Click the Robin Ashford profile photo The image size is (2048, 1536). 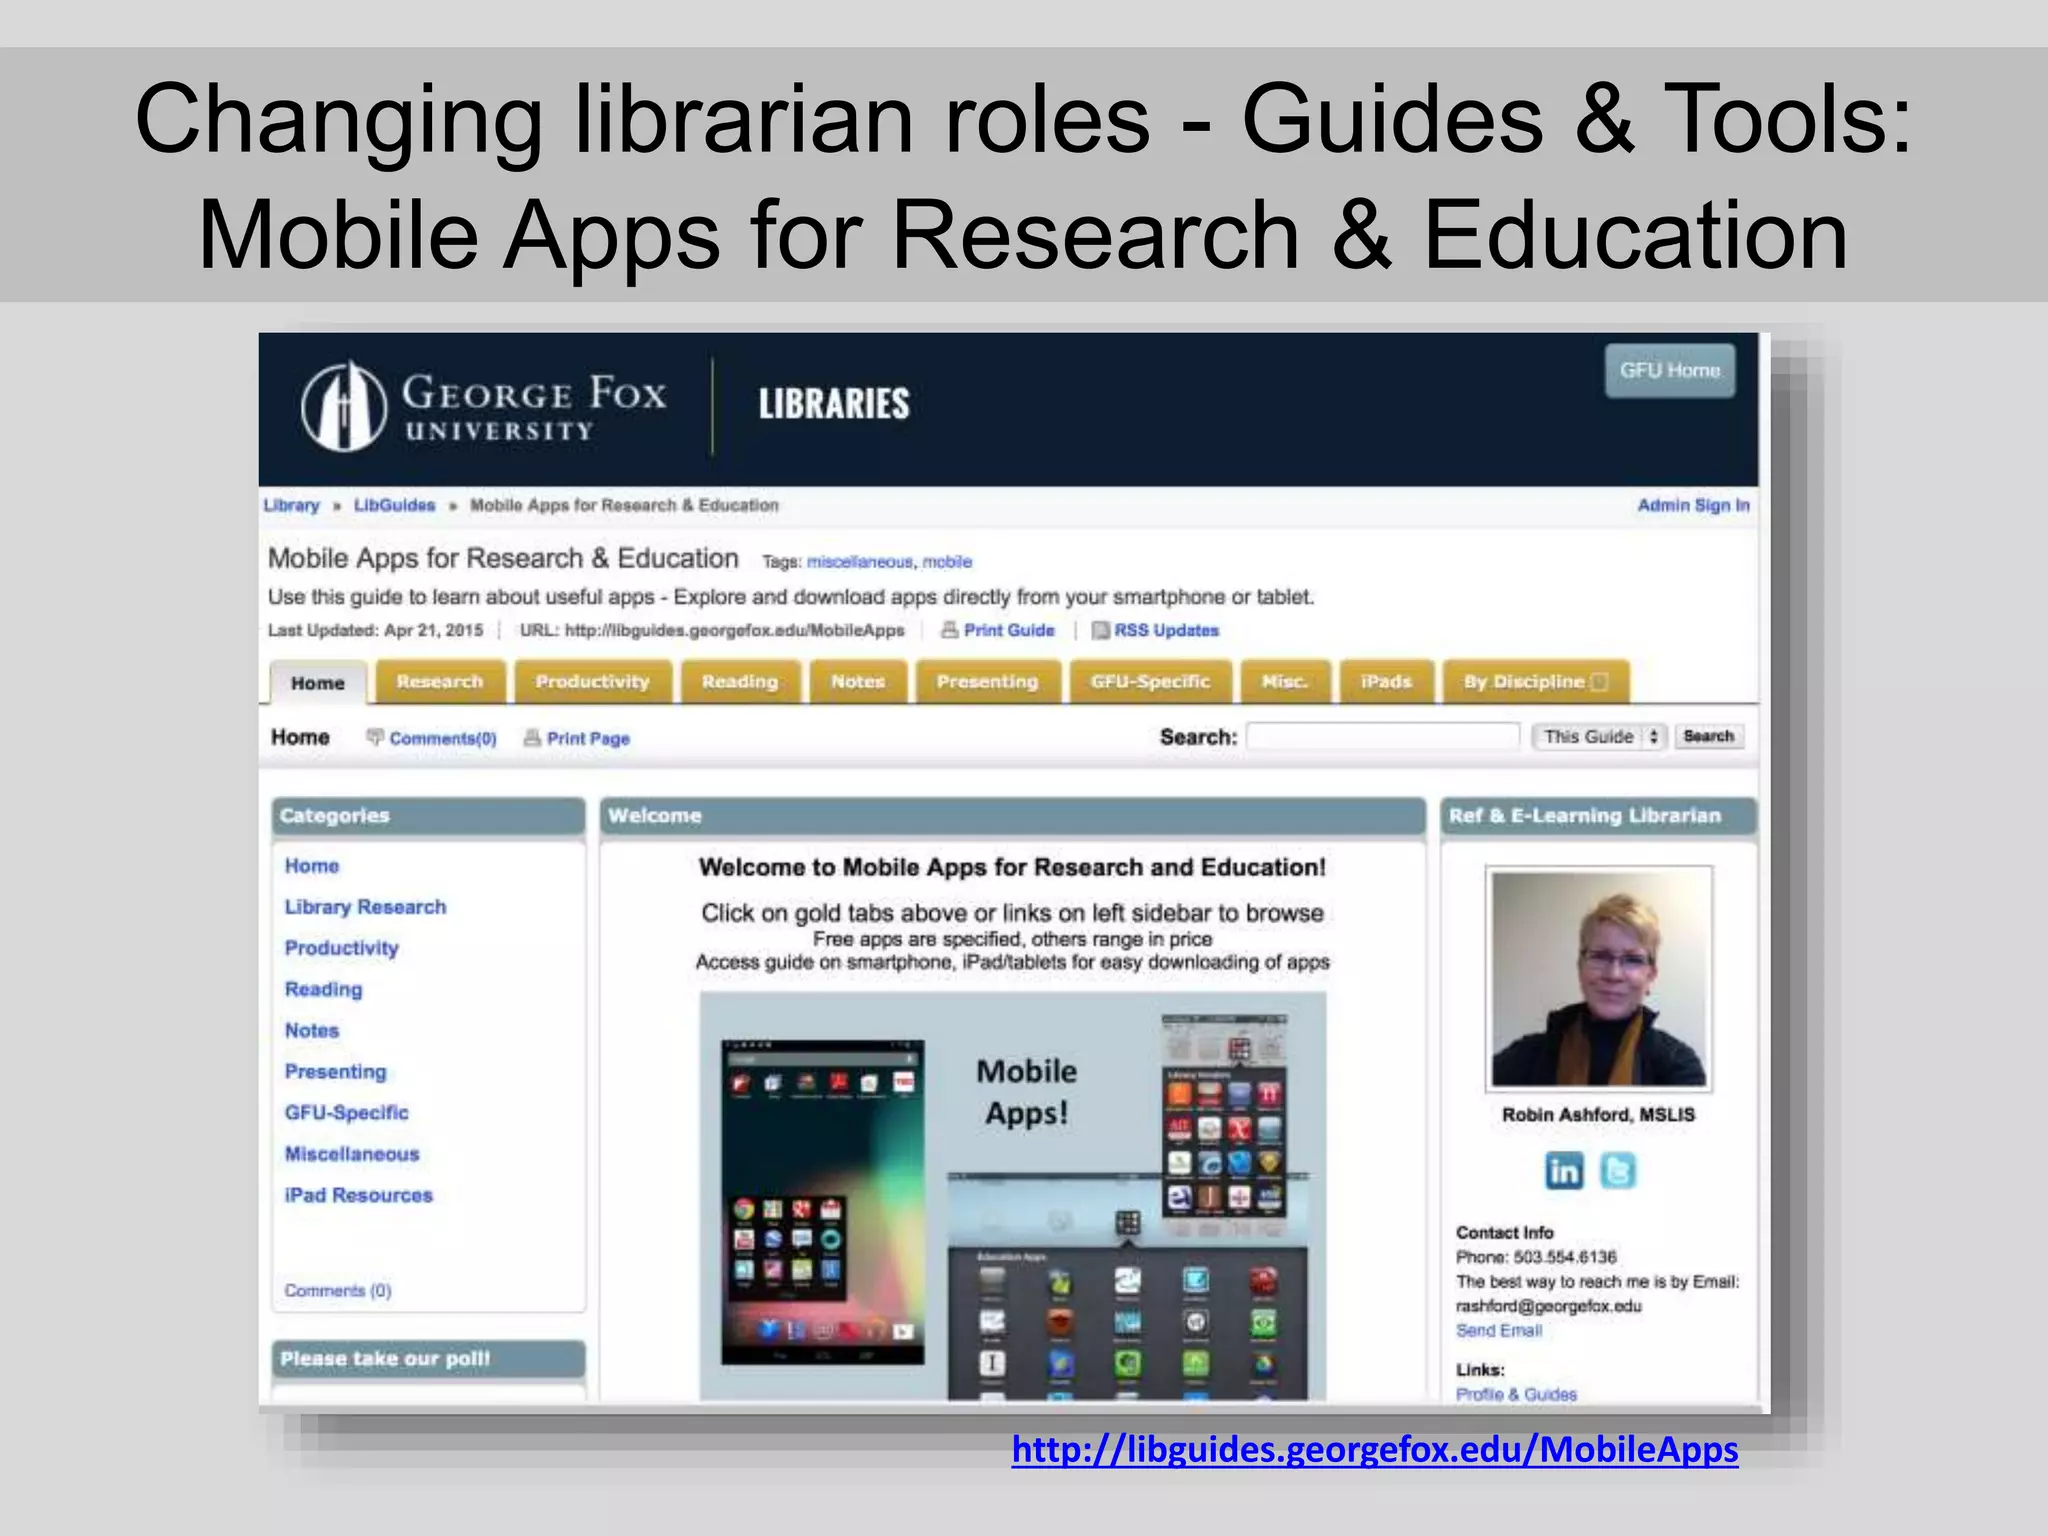pos(1599,978)
